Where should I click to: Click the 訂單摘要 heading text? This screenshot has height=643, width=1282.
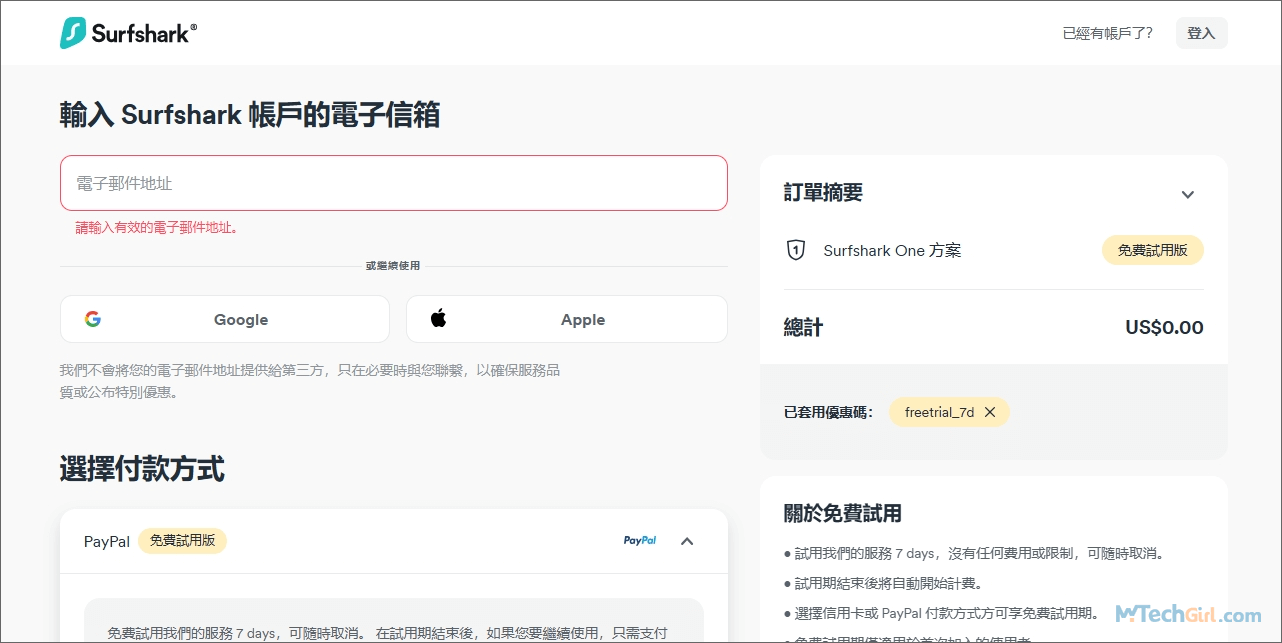click(x=823, y=192)
